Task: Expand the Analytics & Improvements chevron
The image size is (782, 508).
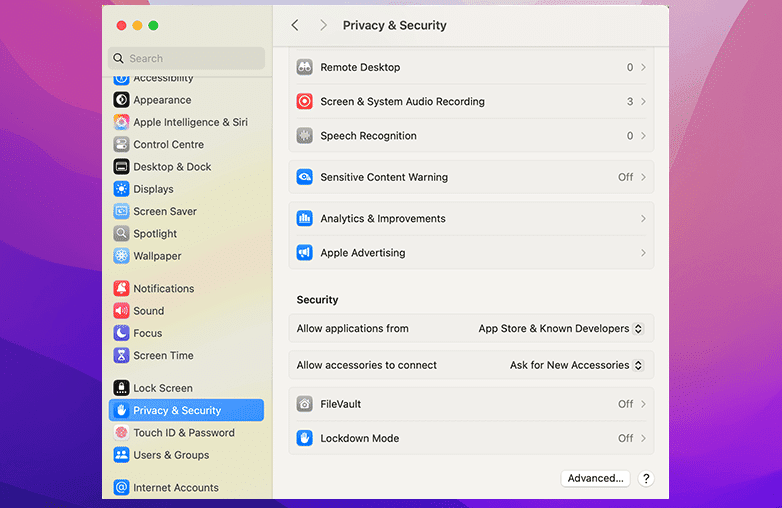Action: click(x=643, y=218)
